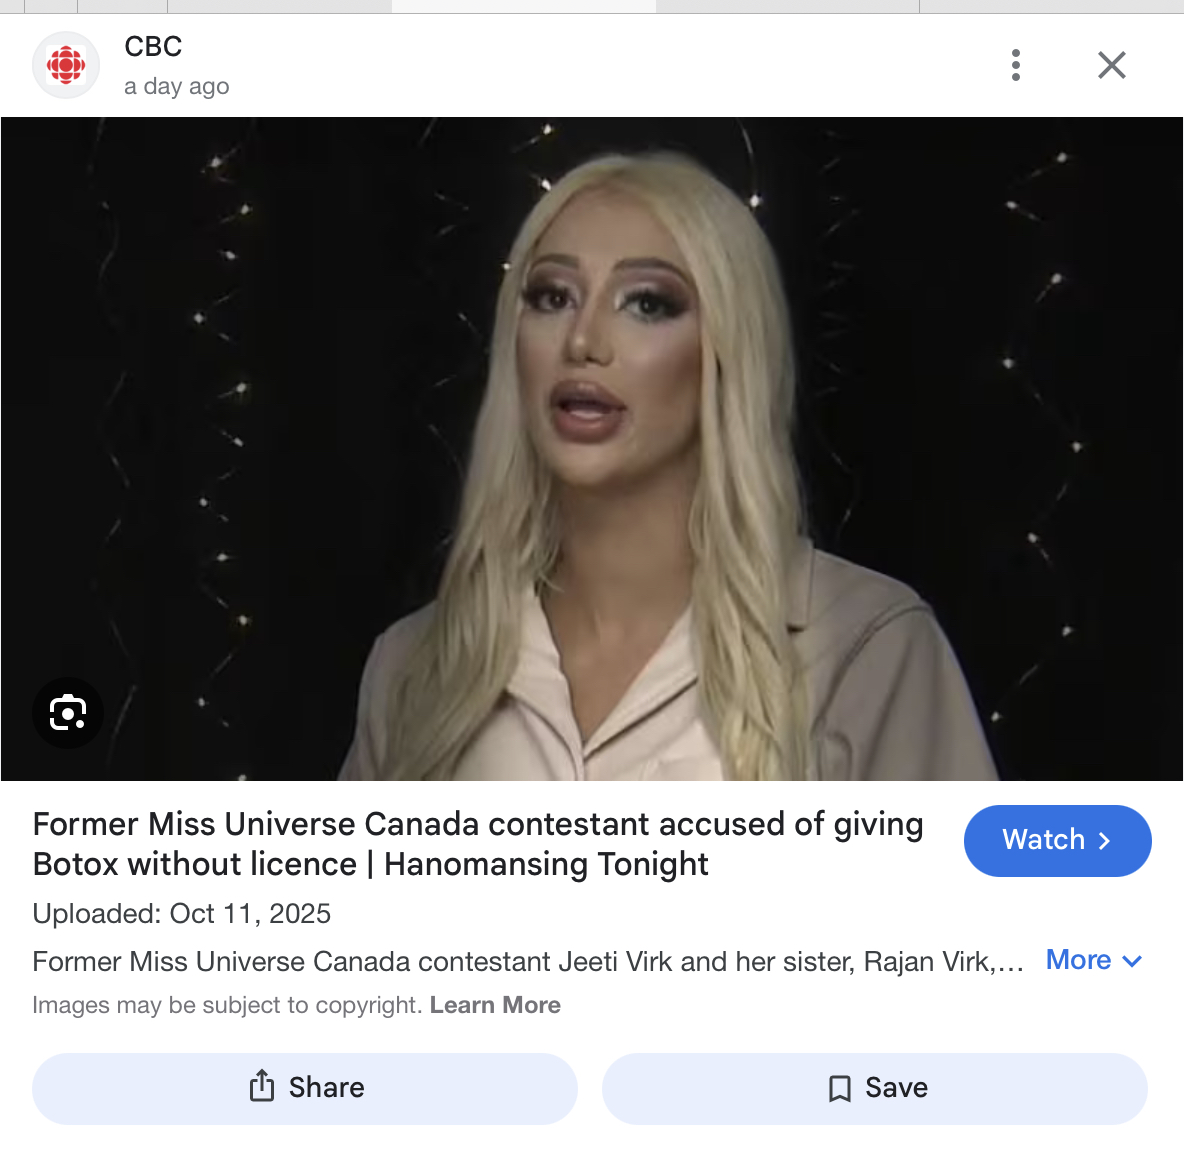Click the CBC logo icon
The height and width of the screenshot is (1153, 1184).
66,66
